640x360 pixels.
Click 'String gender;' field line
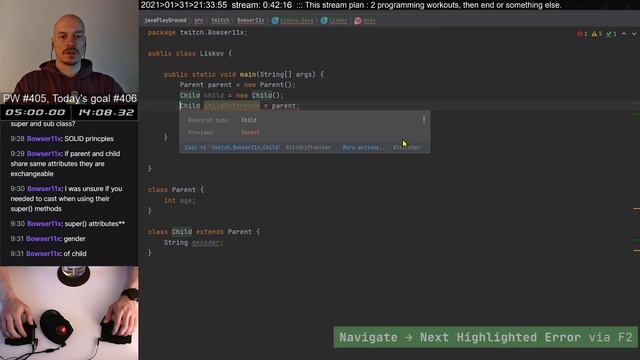[193, 242]
